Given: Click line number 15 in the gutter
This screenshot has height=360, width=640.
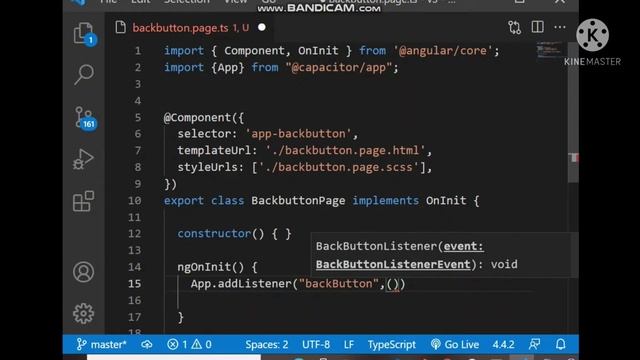Looking at the screenshot, I should [x=134, y=284].
